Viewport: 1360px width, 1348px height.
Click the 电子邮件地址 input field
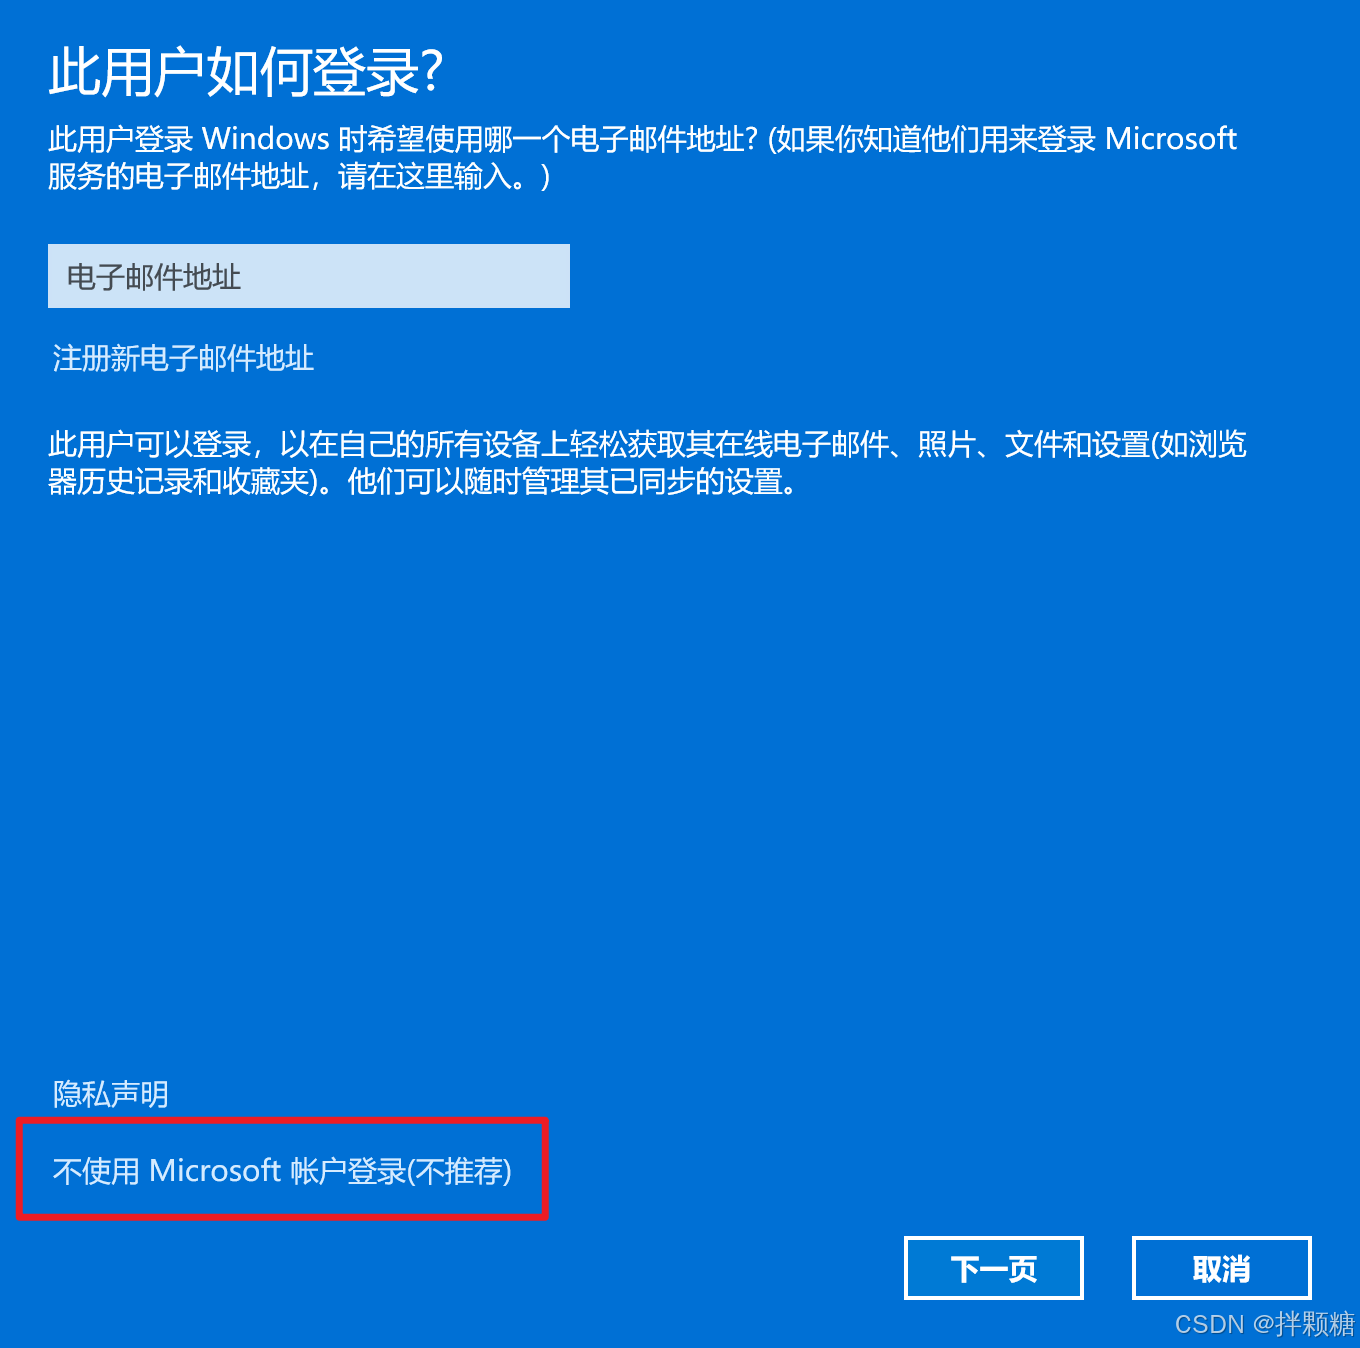[x=309, y=276]
